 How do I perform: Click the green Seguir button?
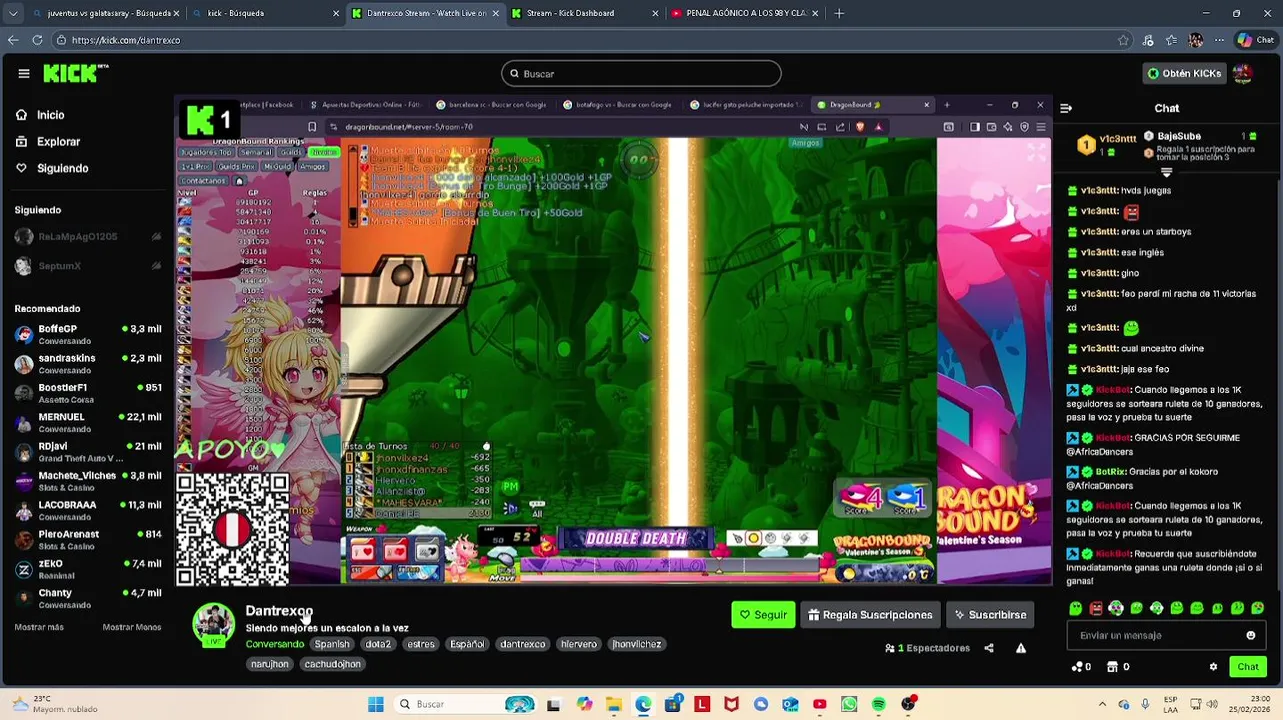tap(763, 615)
